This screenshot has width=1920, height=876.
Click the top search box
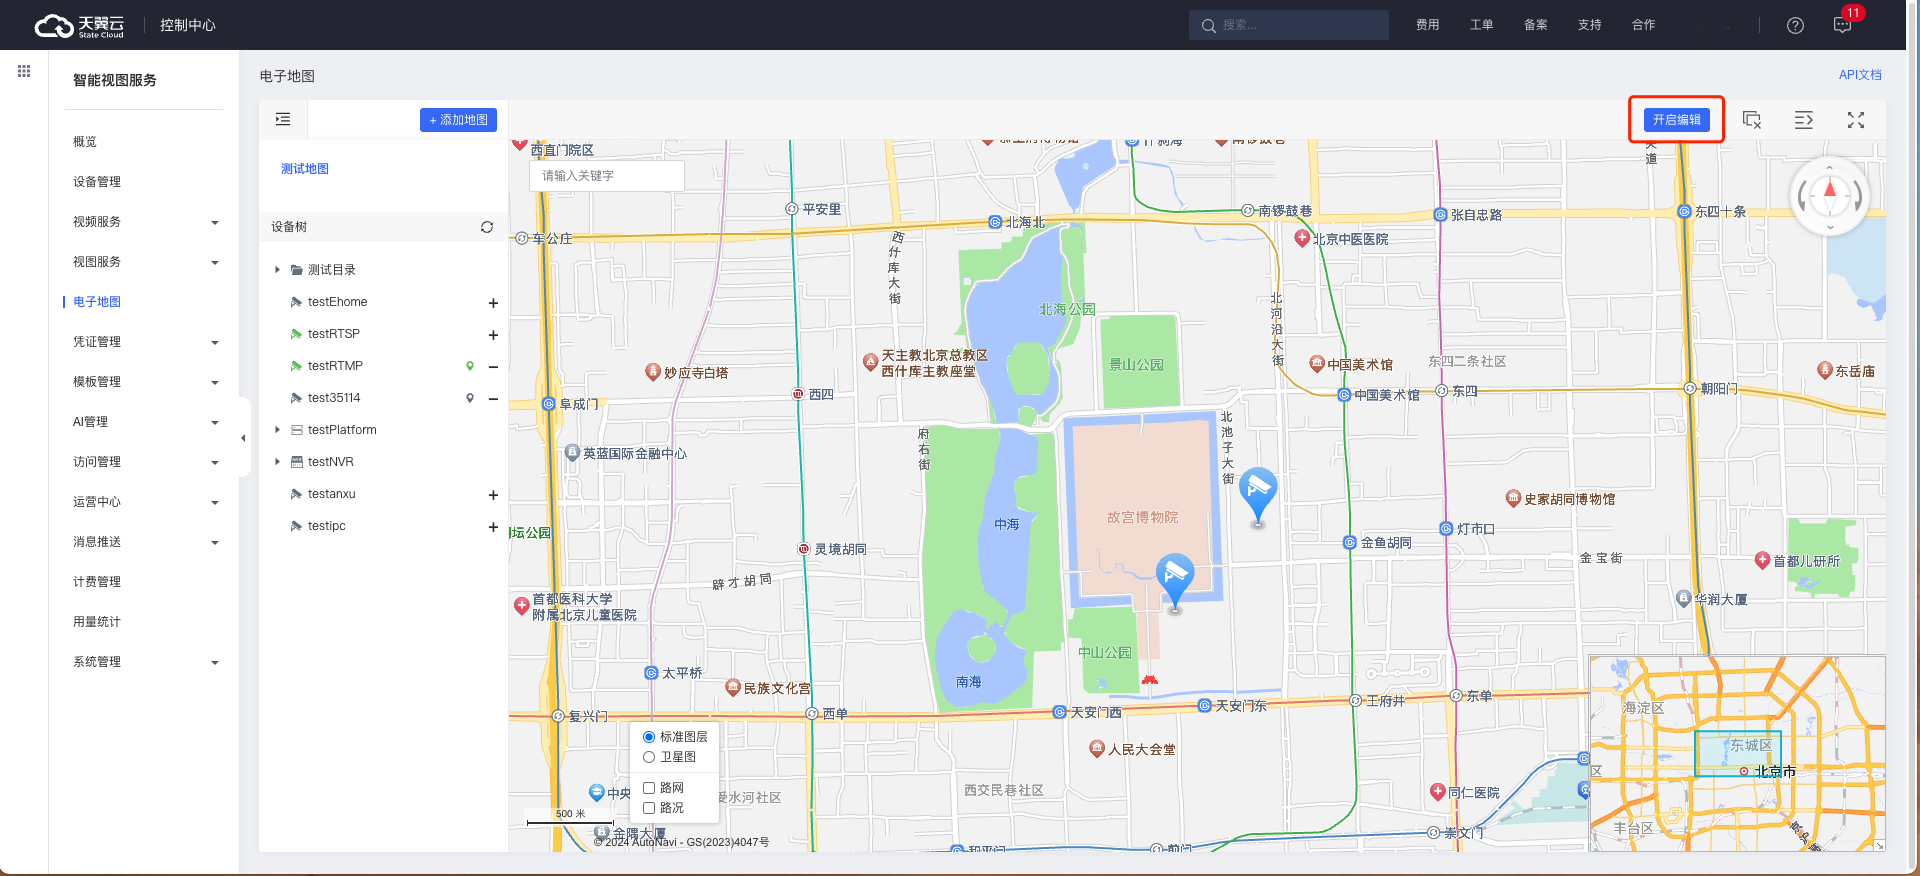1289,25
